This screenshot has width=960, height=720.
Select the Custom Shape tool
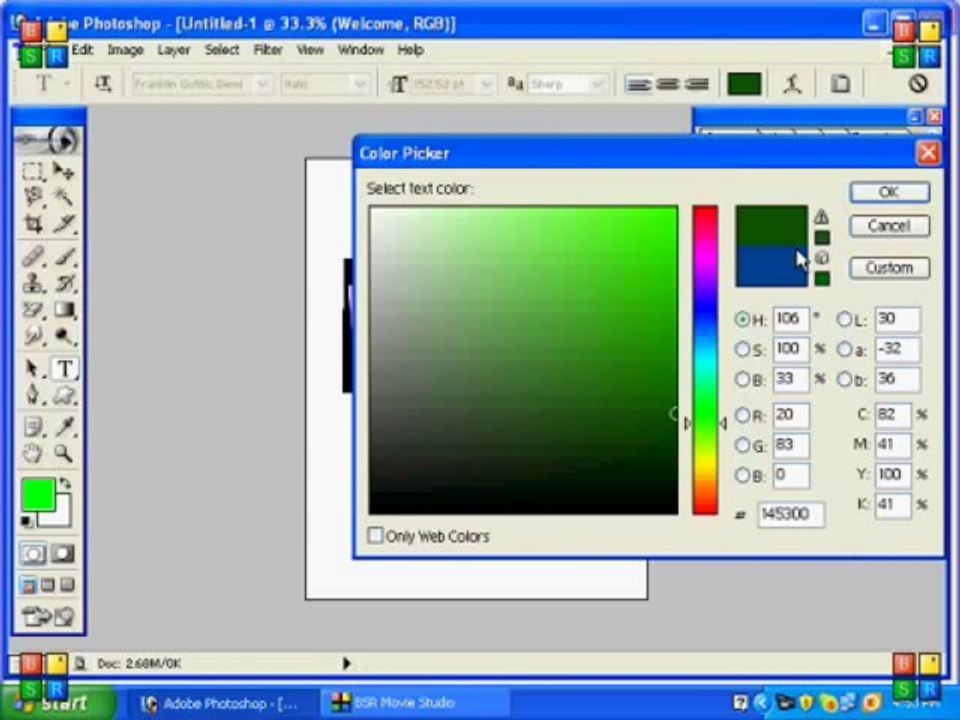(64, 396)
